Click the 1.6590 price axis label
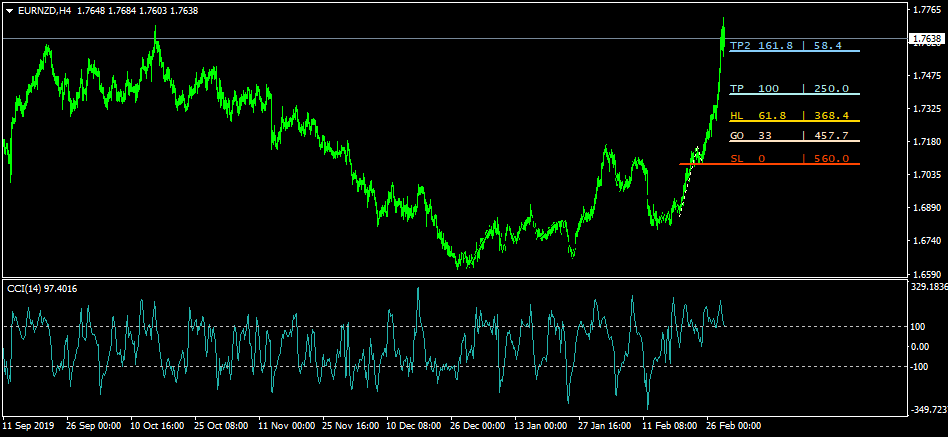This screenshot has height=437, width=948. point(925,274)
